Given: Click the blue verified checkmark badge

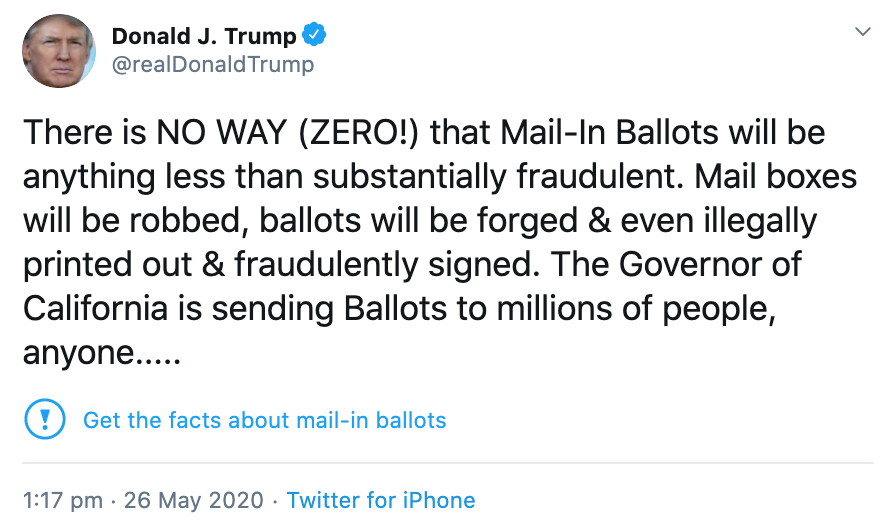Looking at the screenshot, I should point(315,37).
